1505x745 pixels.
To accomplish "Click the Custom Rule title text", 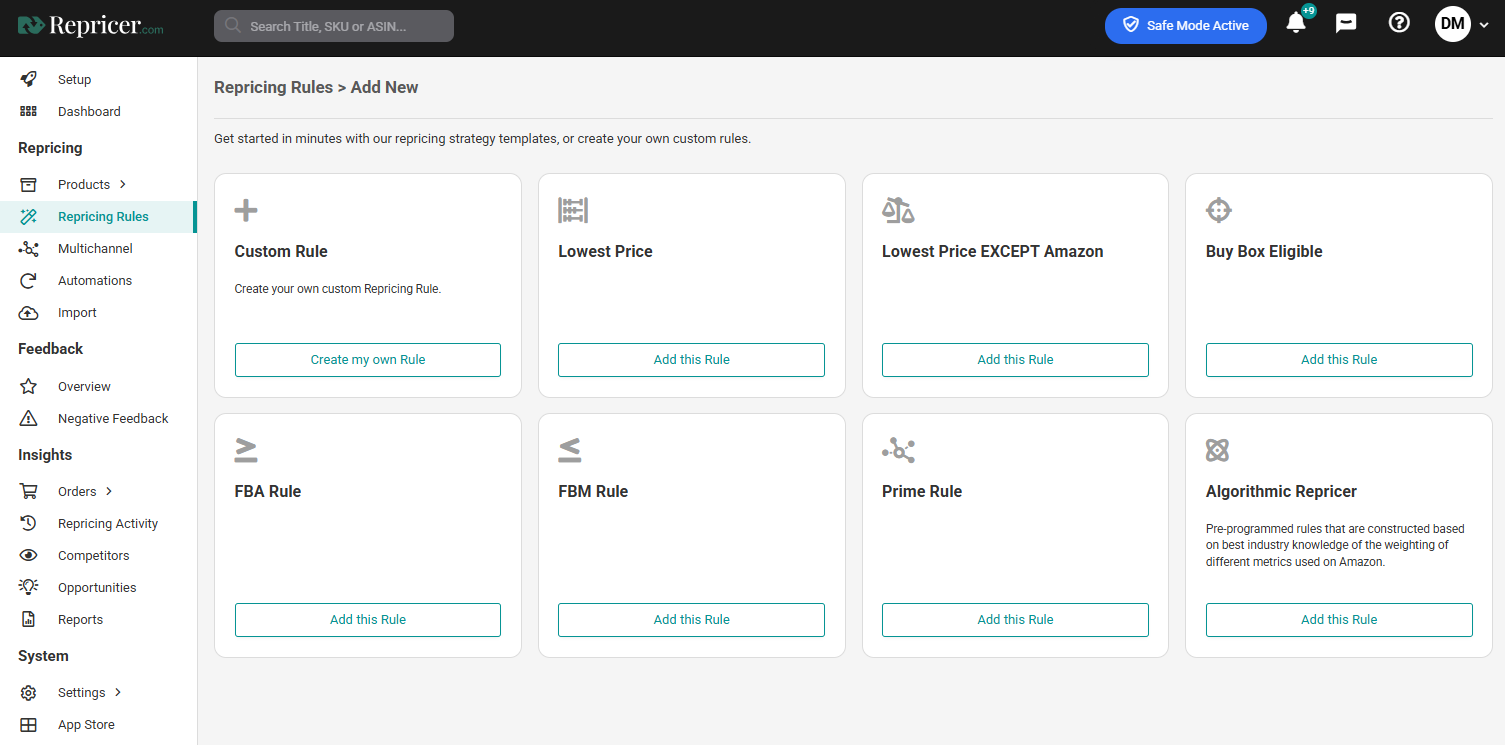I will pos(281,251).
